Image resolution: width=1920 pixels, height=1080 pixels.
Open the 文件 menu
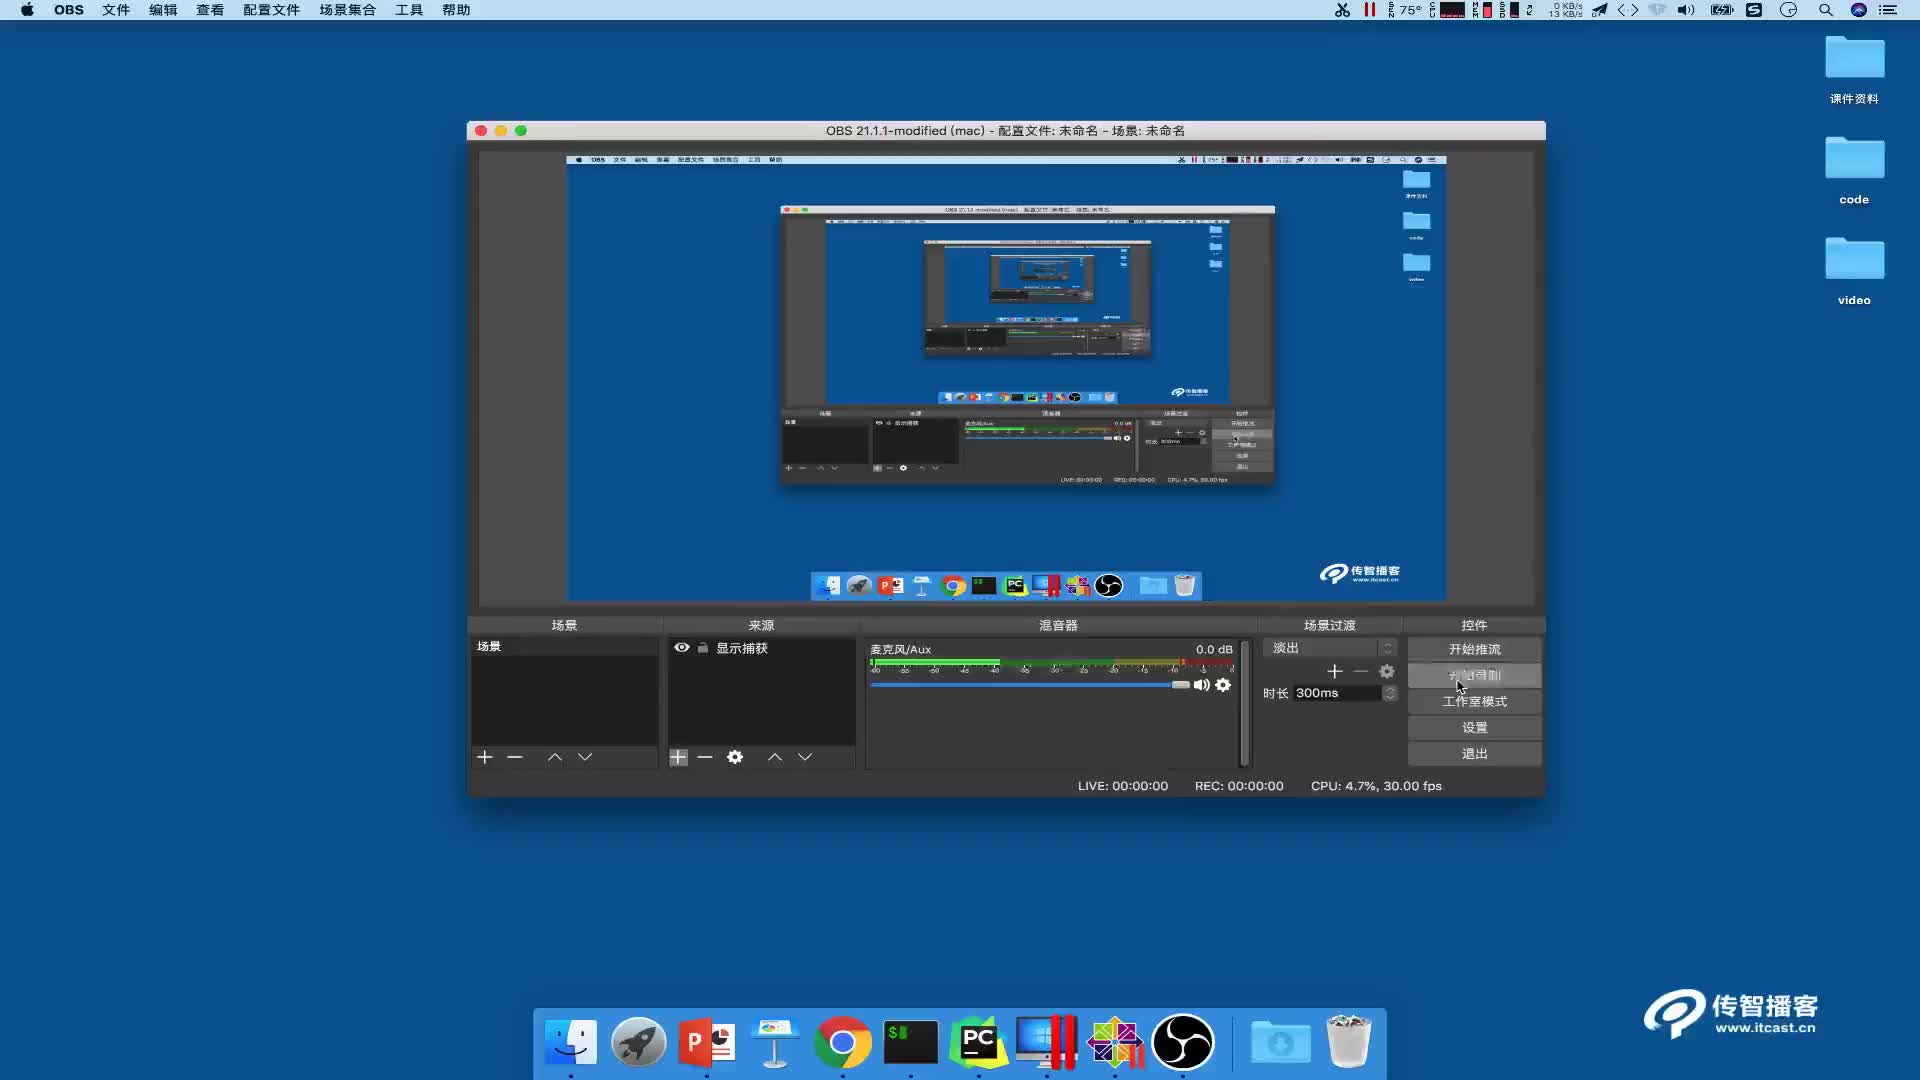point(116,10)
